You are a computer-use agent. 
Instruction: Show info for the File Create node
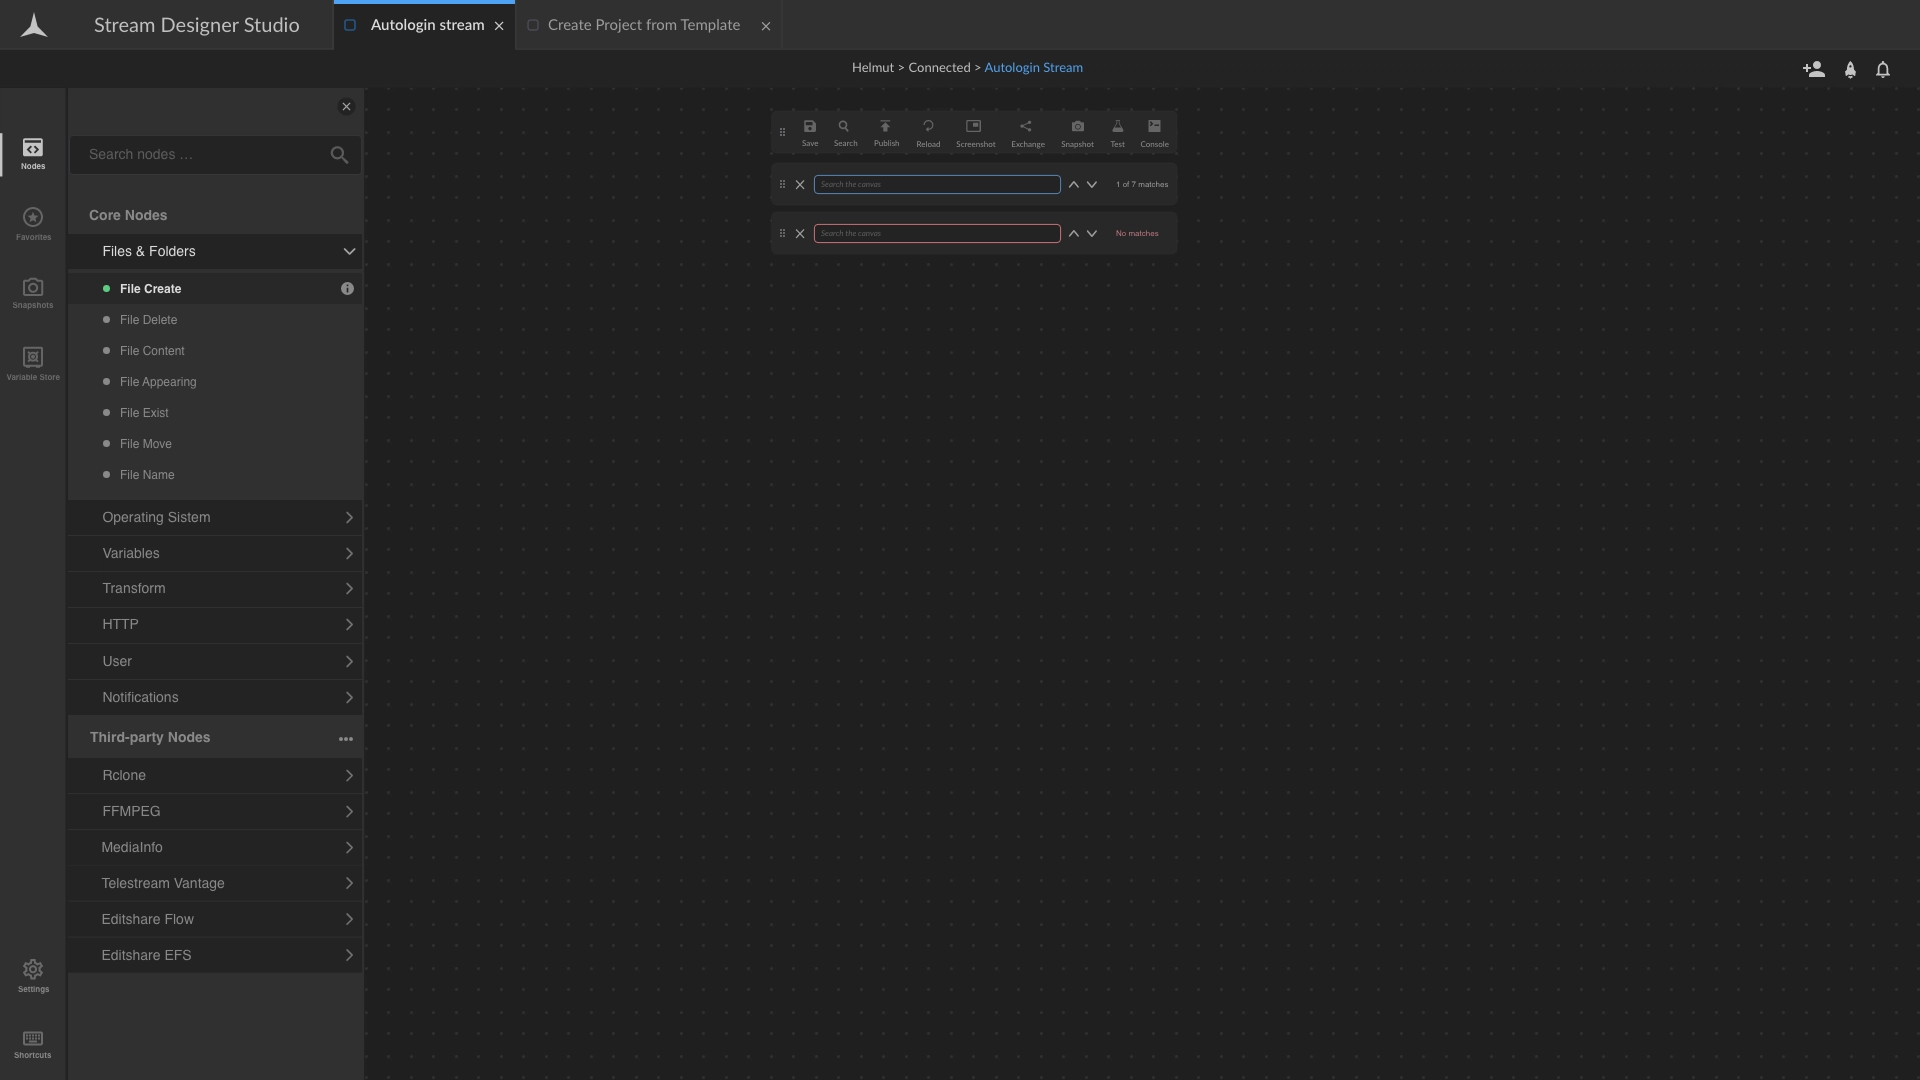[x=347, y=289]
